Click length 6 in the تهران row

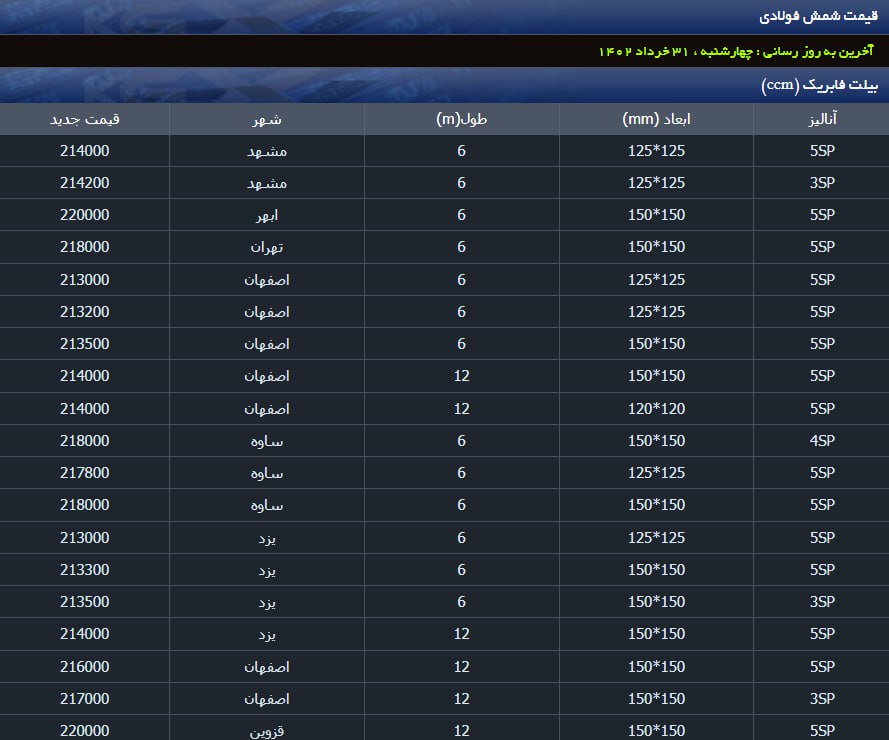tap(462, 247)
